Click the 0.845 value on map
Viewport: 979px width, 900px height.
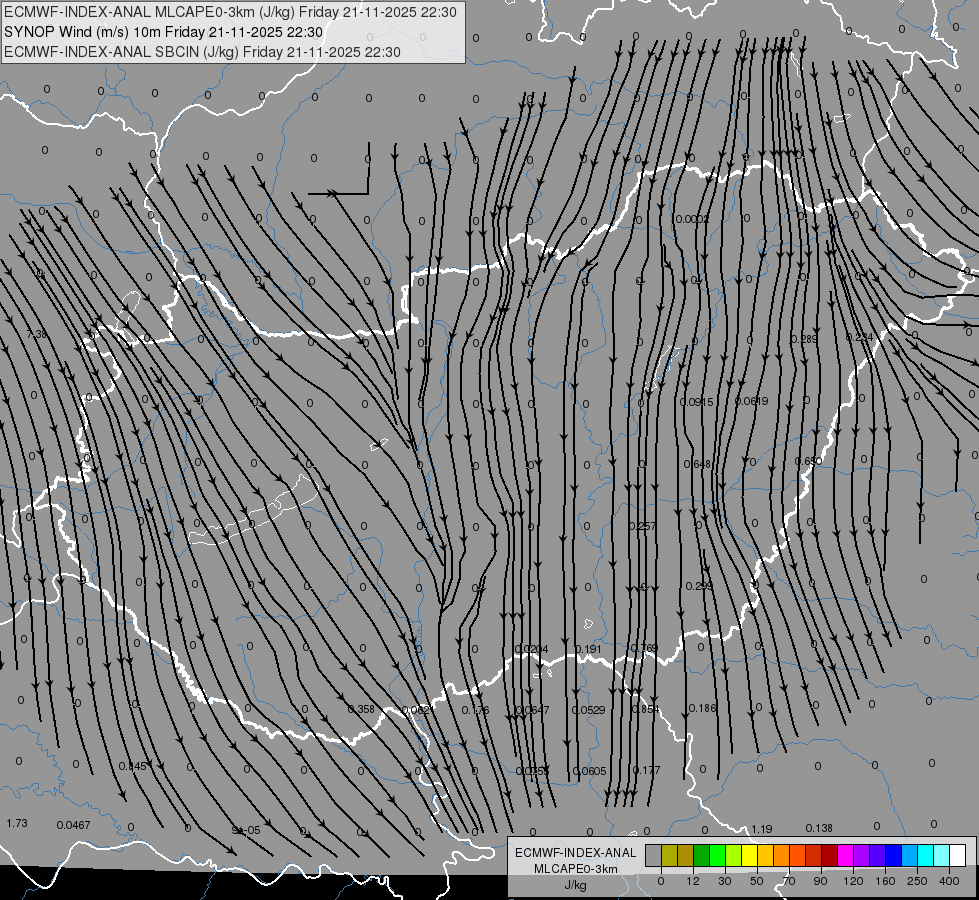(132, 766)
